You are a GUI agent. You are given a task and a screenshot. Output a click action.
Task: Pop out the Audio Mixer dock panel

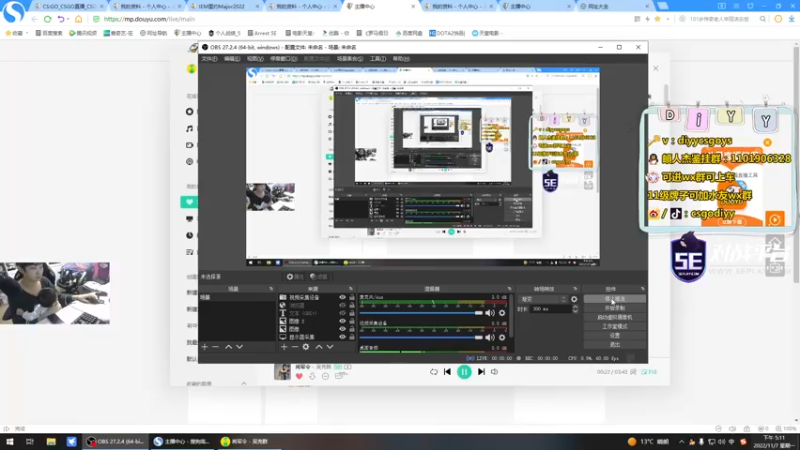click(x=509, y=289)
